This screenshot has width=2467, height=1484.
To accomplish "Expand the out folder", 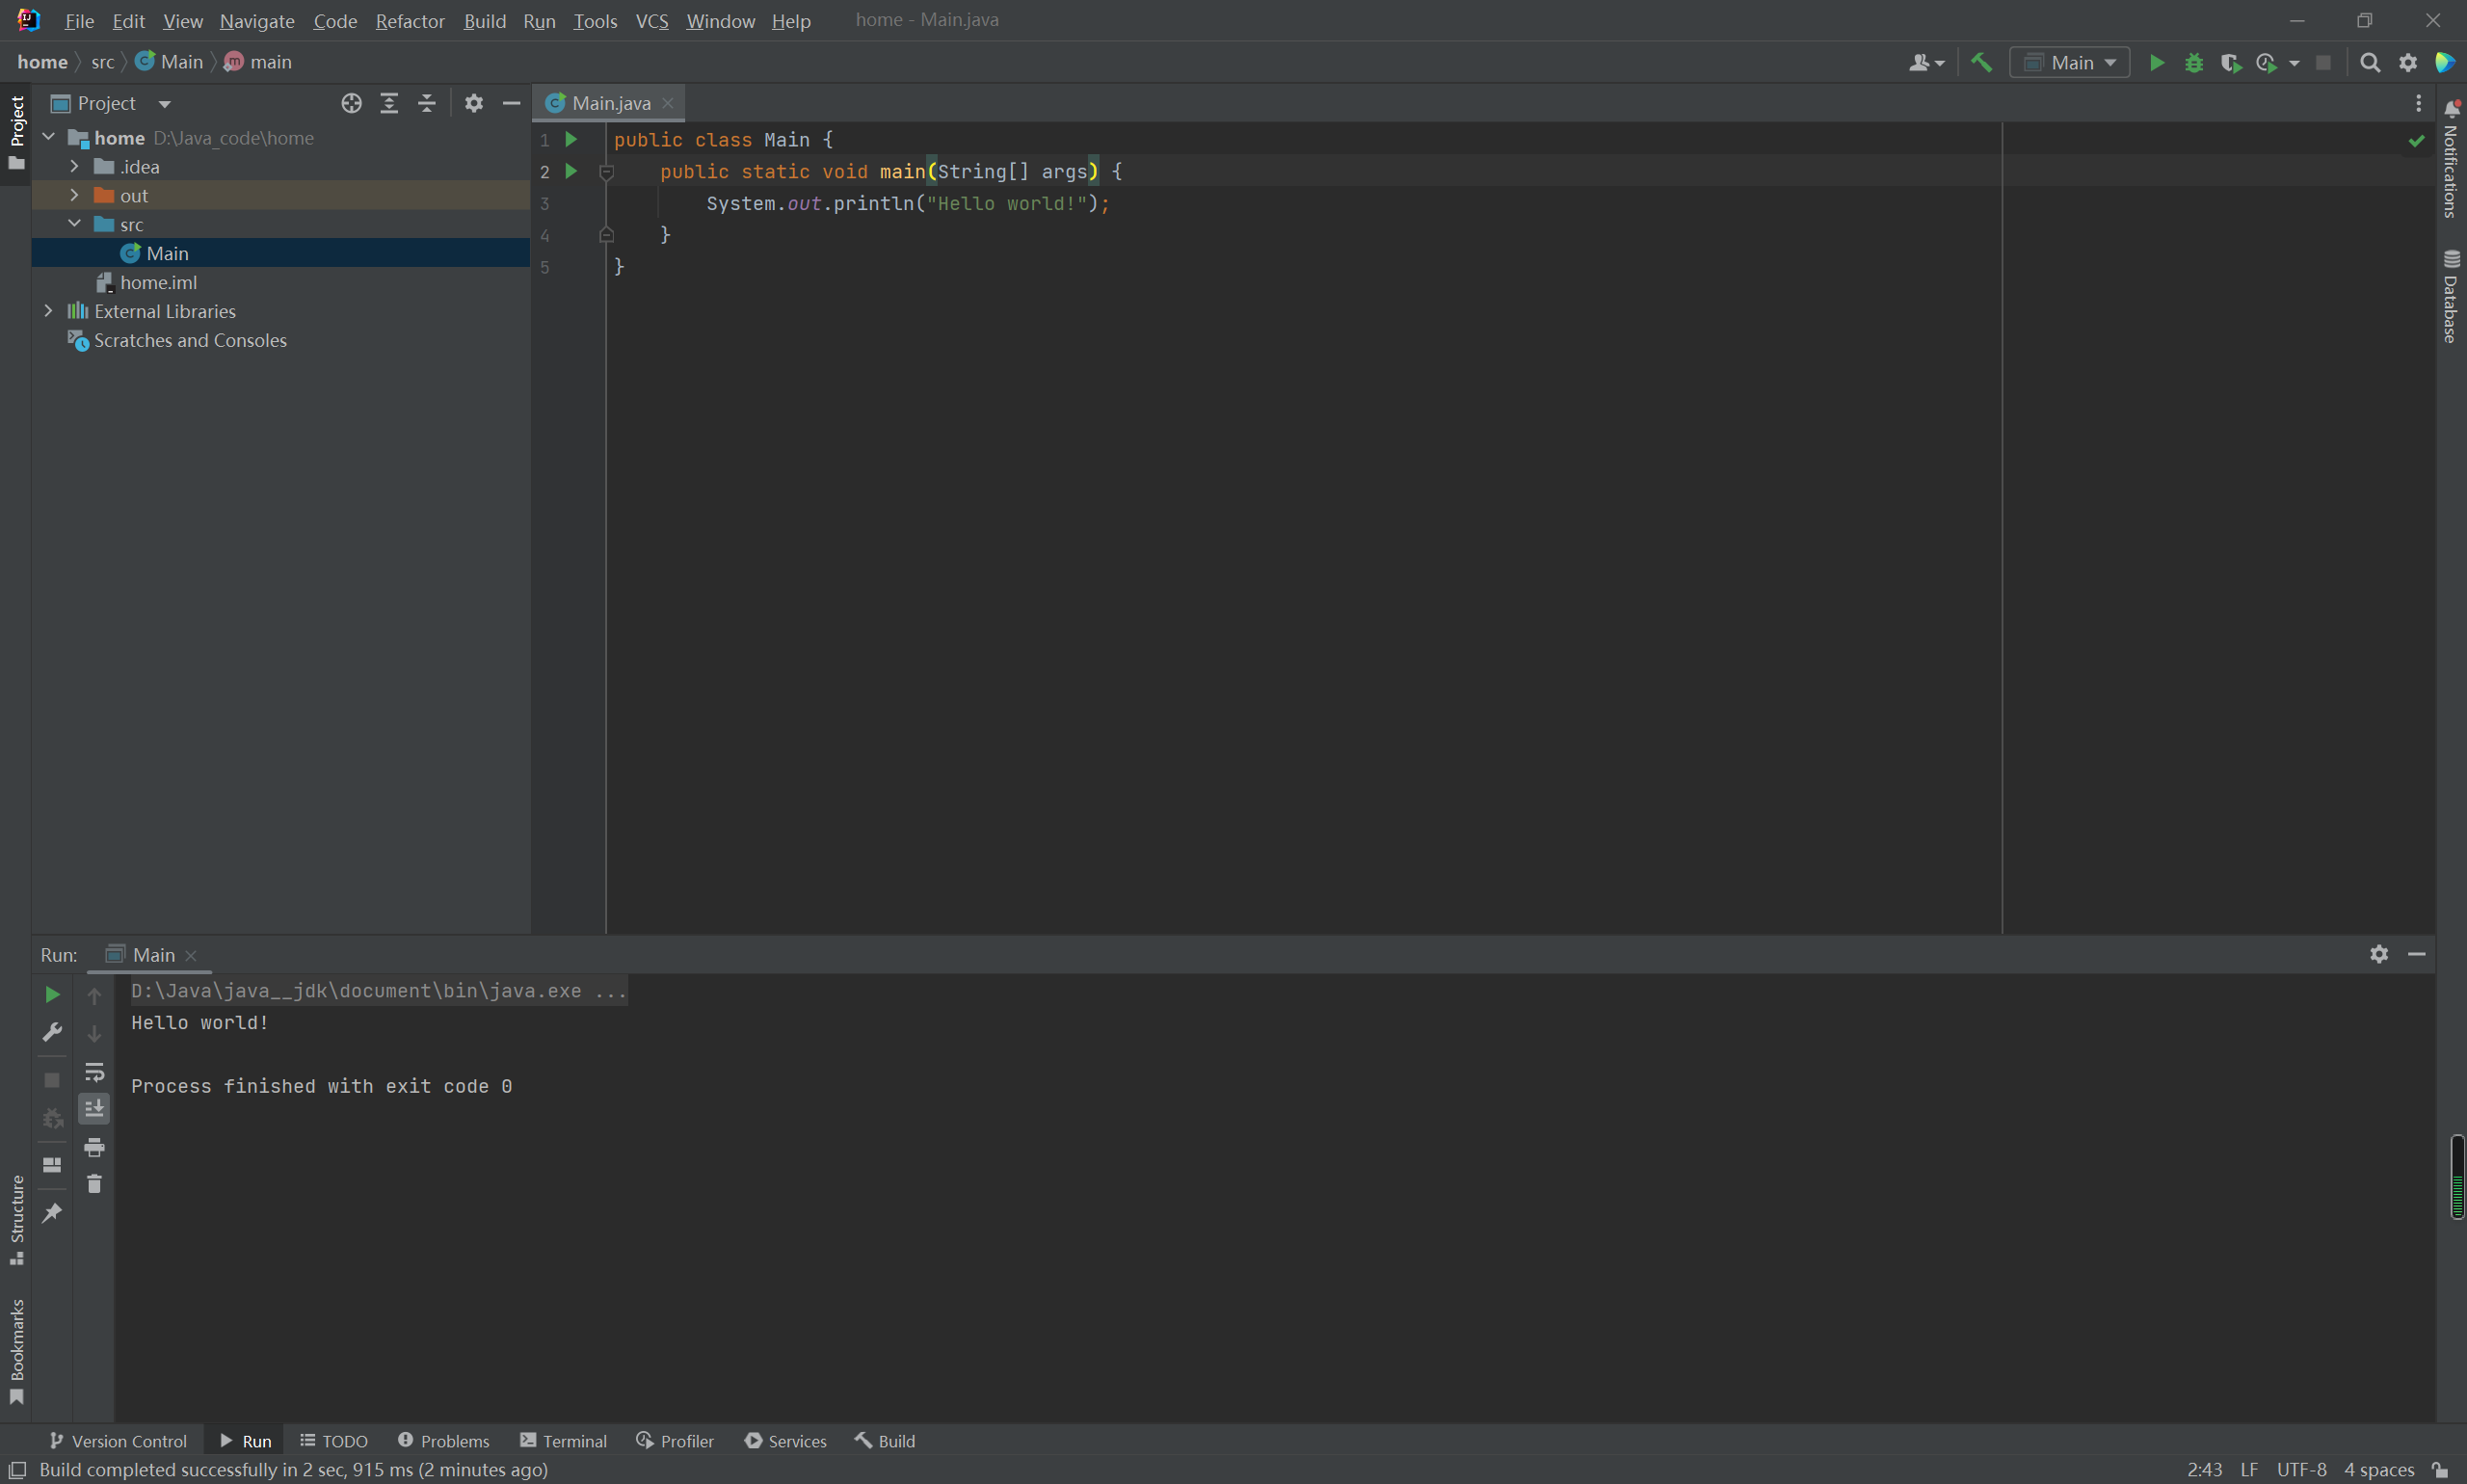I will [x=74, y=195].
